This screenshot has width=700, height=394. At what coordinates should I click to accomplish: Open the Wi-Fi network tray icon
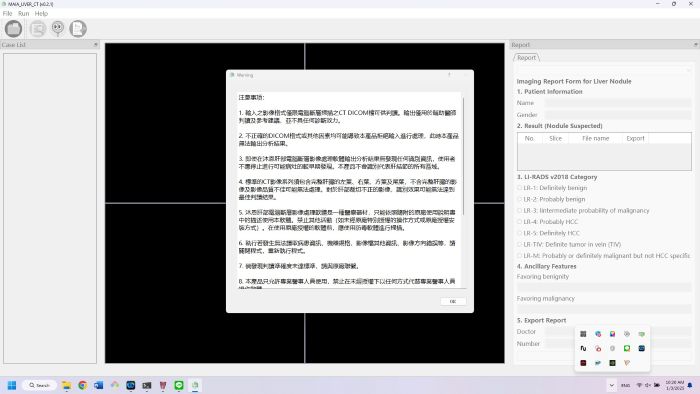tap(639, 385)
